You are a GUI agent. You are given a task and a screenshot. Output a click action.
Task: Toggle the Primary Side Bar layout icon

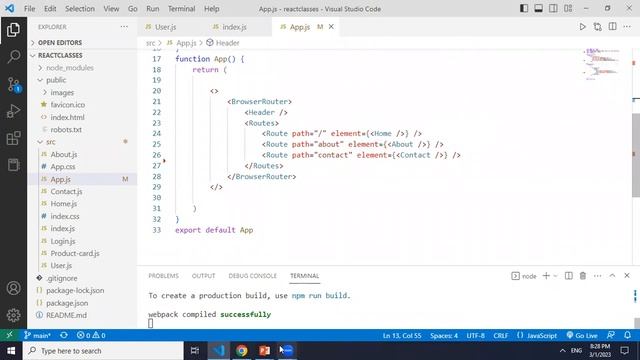524,9
